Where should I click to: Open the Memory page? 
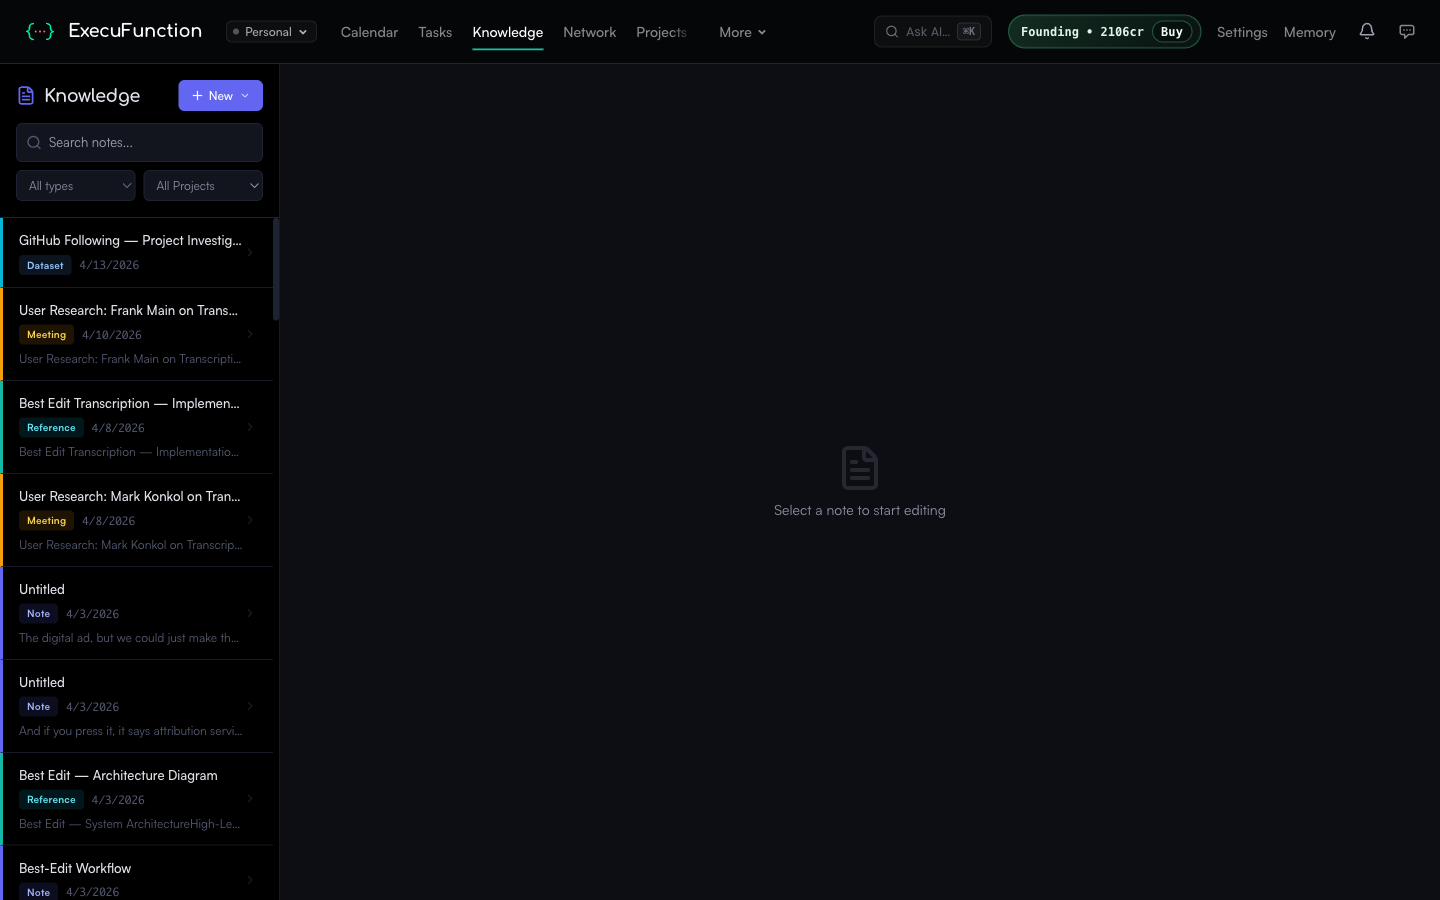[x=1309, y=32]
